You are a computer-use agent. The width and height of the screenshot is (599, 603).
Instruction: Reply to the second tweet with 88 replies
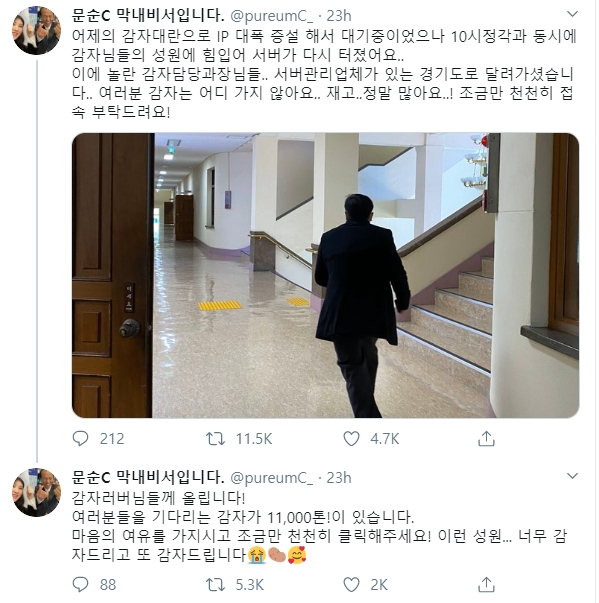pos(80,585)
